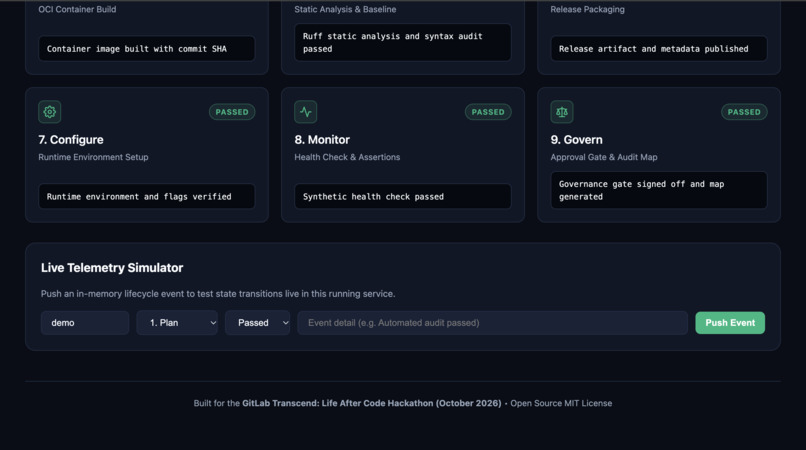Viewport: 806px width, 450px height.
Task: Click the Push Event button
Action: point(730,323)
